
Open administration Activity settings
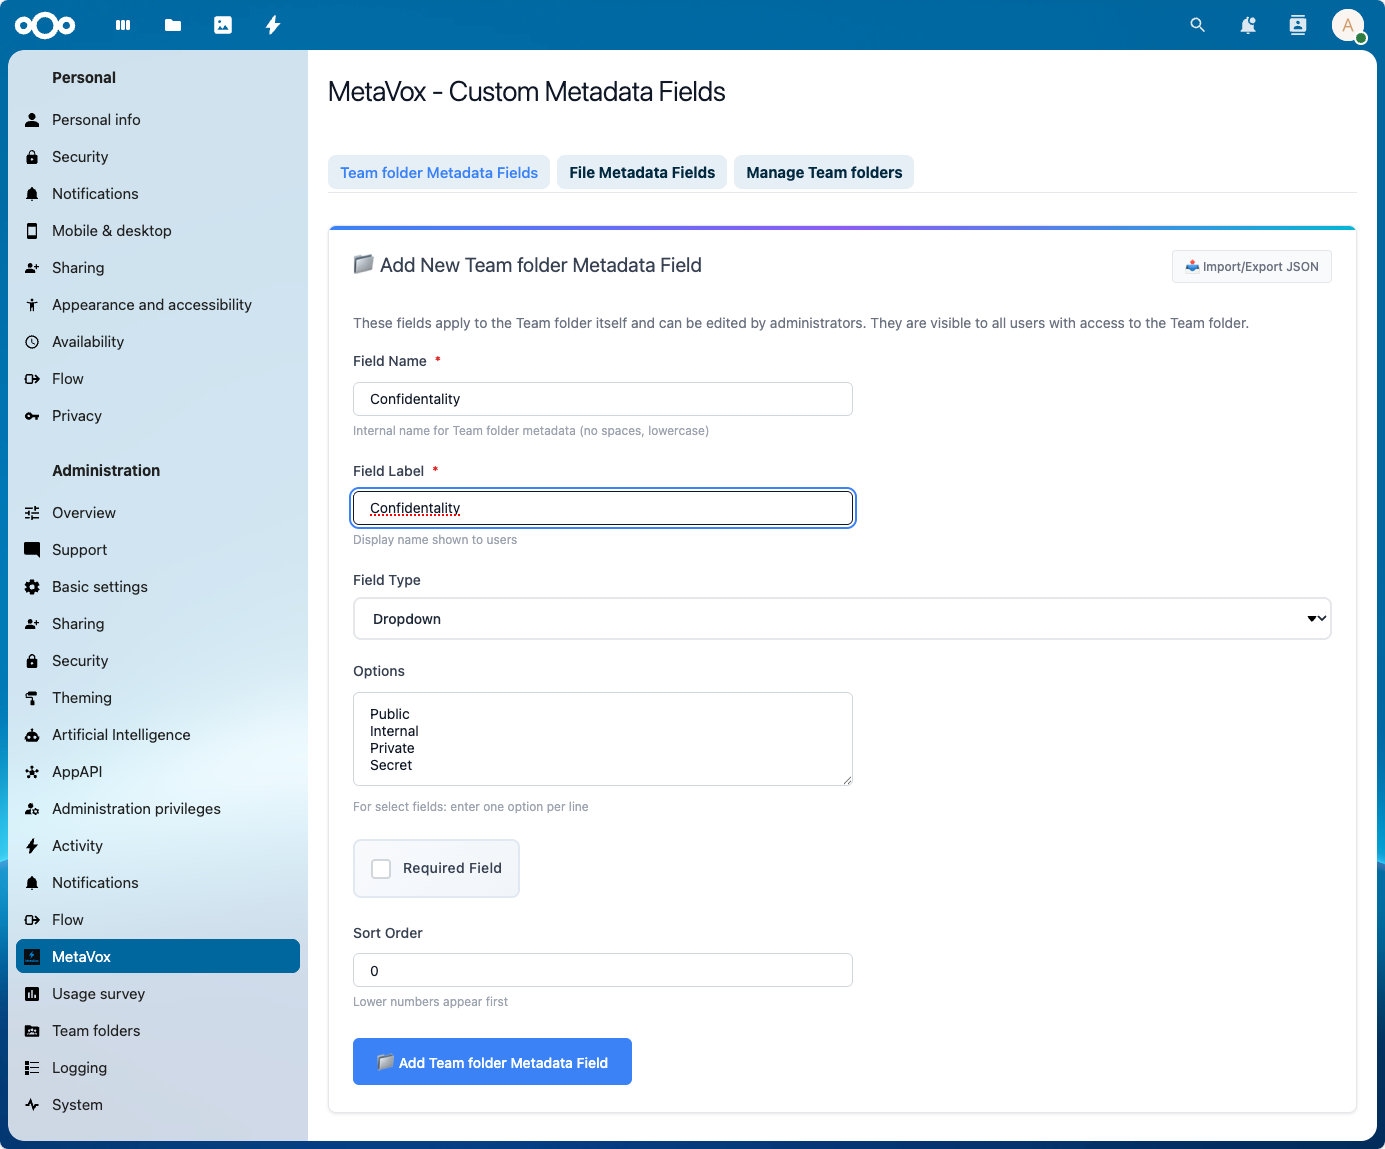158,846
